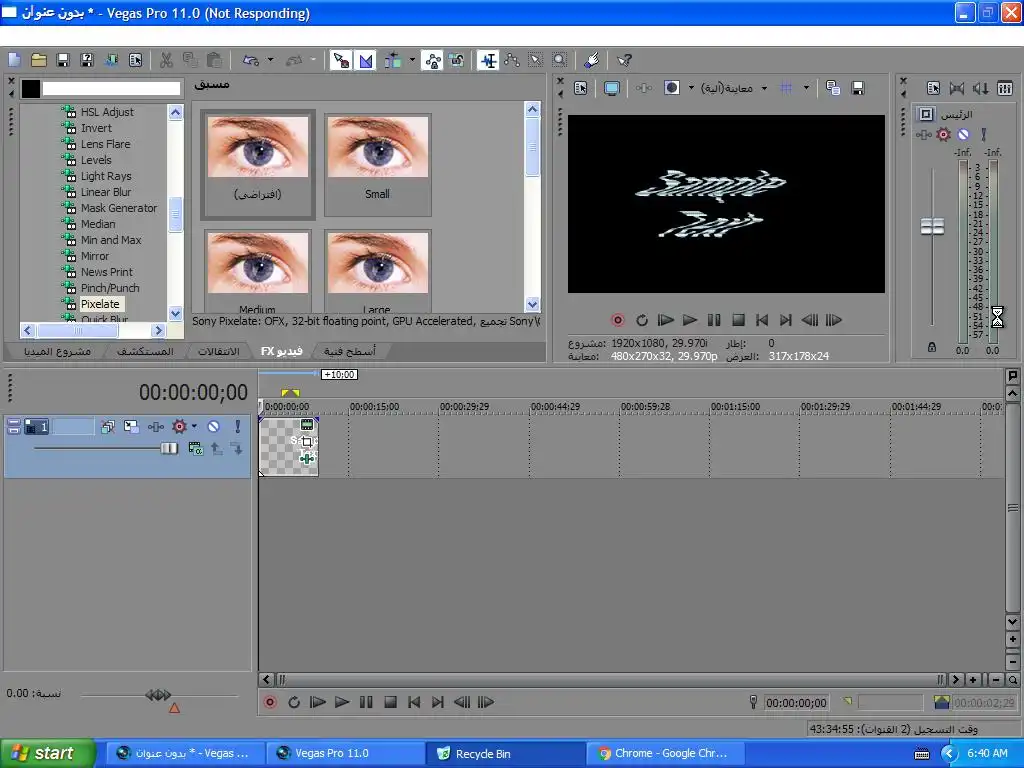Click Record in the bottom transport bar
This screenshot has height=768, width=1024.
[270, 702]
